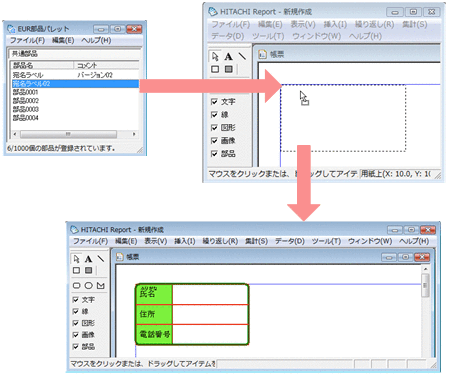
Task: Select 宛名ラベル row in parts palette
Action: [x=75, y=75]
